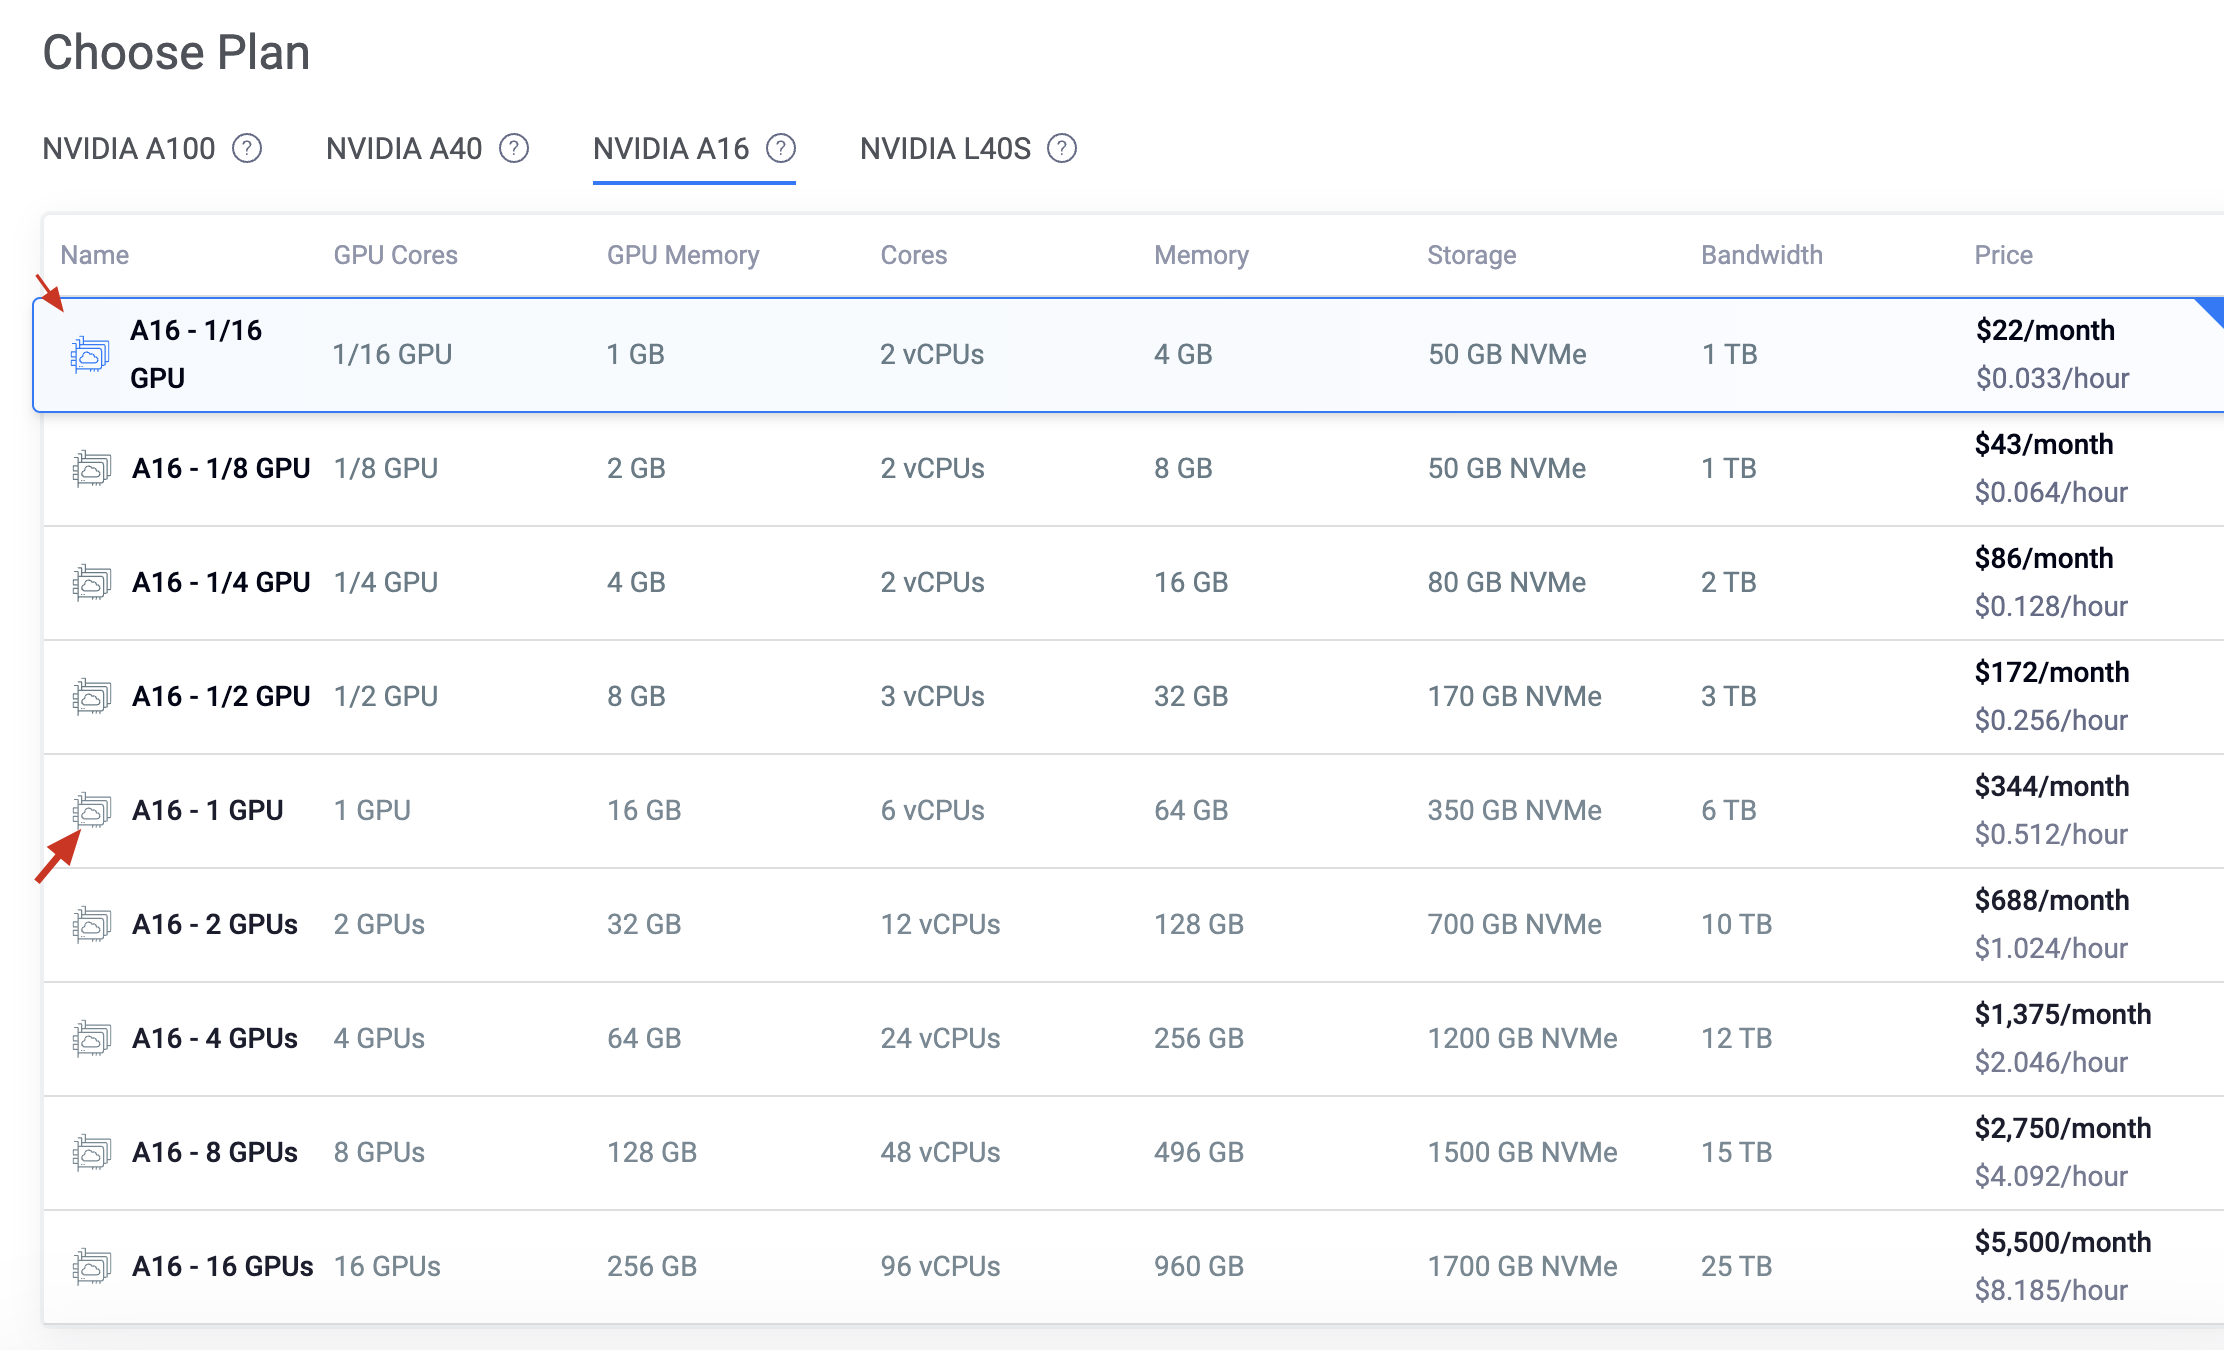
Task: Click the GPU icon beside A16 - 1/4 GPU
Action: click(92, 582)
